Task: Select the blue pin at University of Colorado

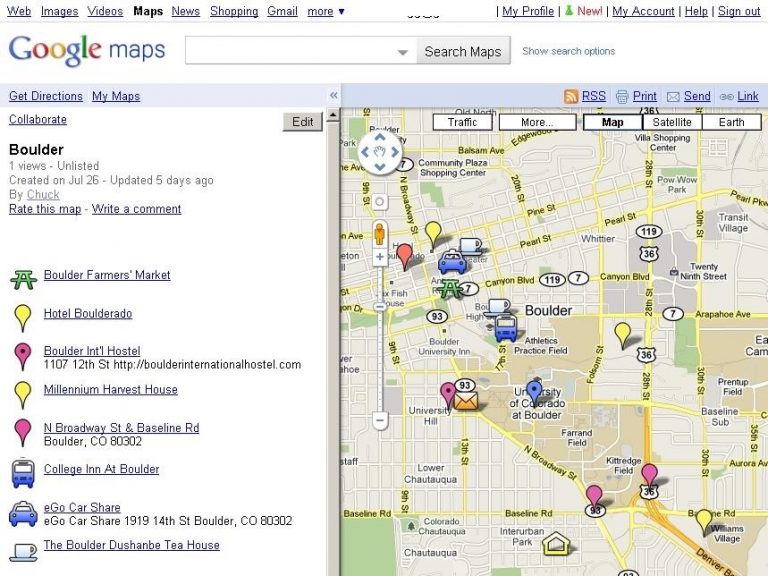Action: (534, 394)
